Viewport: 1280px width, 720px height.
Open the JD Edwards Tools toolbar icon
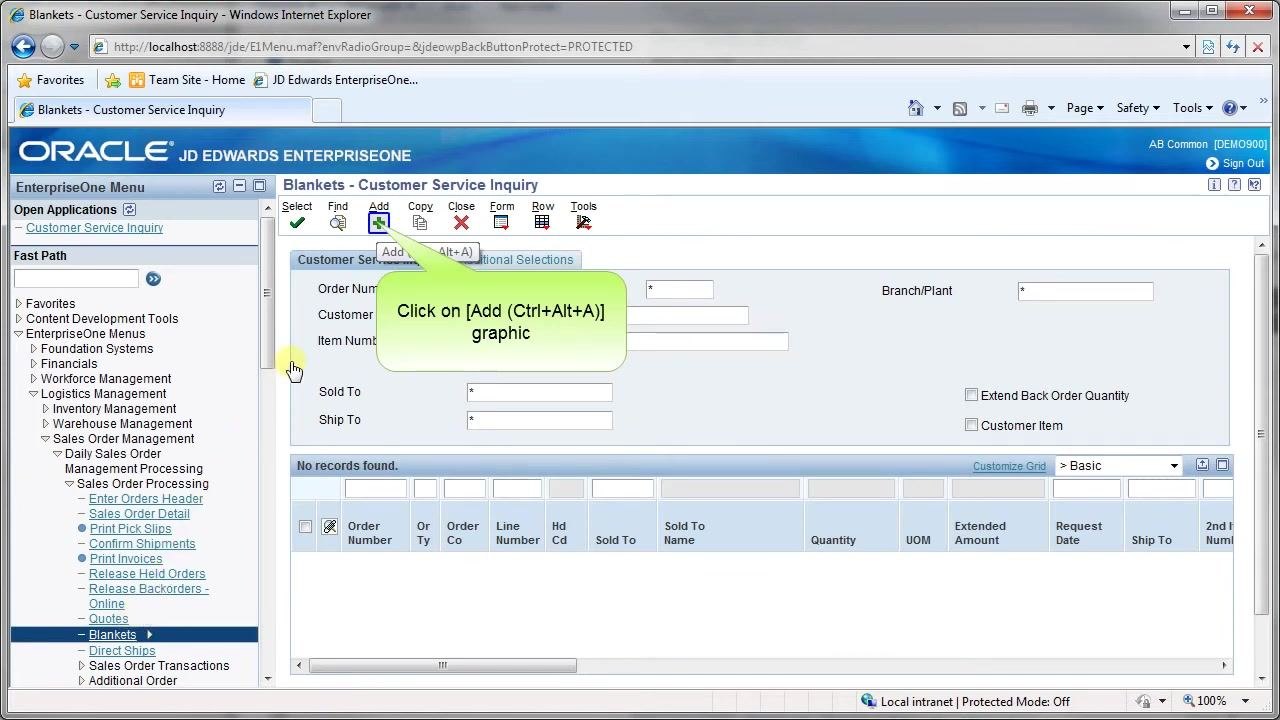point(584,223)
